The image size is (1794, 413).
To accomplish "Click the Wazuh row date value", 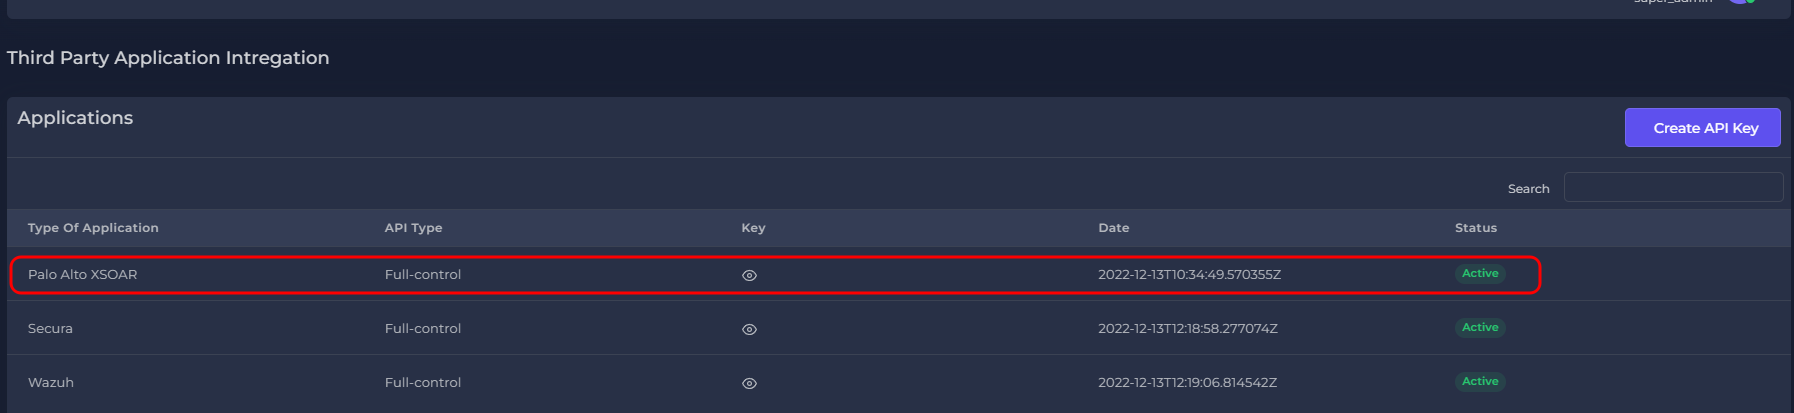I will point(1186,383).
